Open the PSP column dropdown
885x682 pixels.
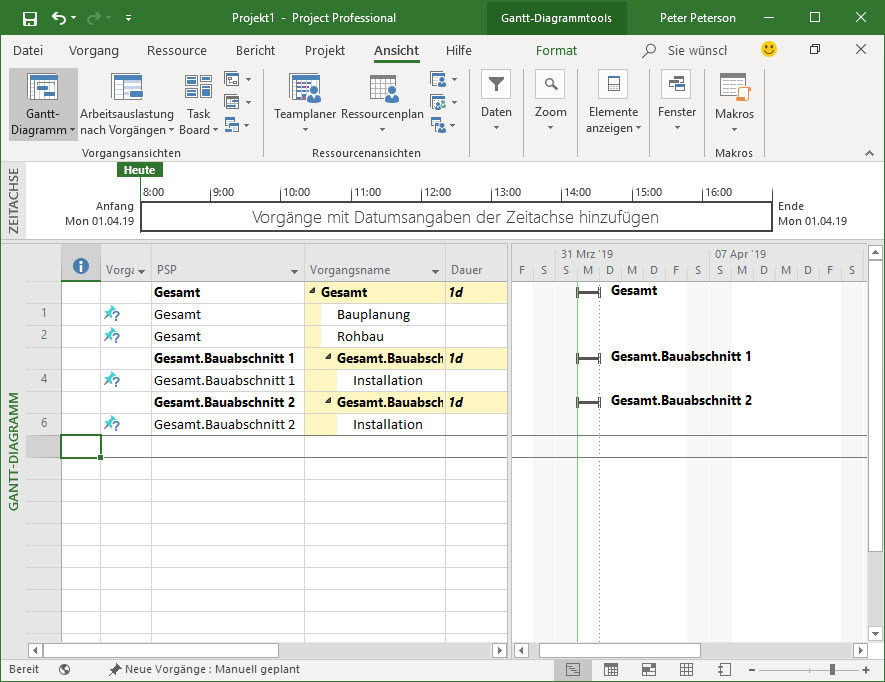(x=294, y=271)
